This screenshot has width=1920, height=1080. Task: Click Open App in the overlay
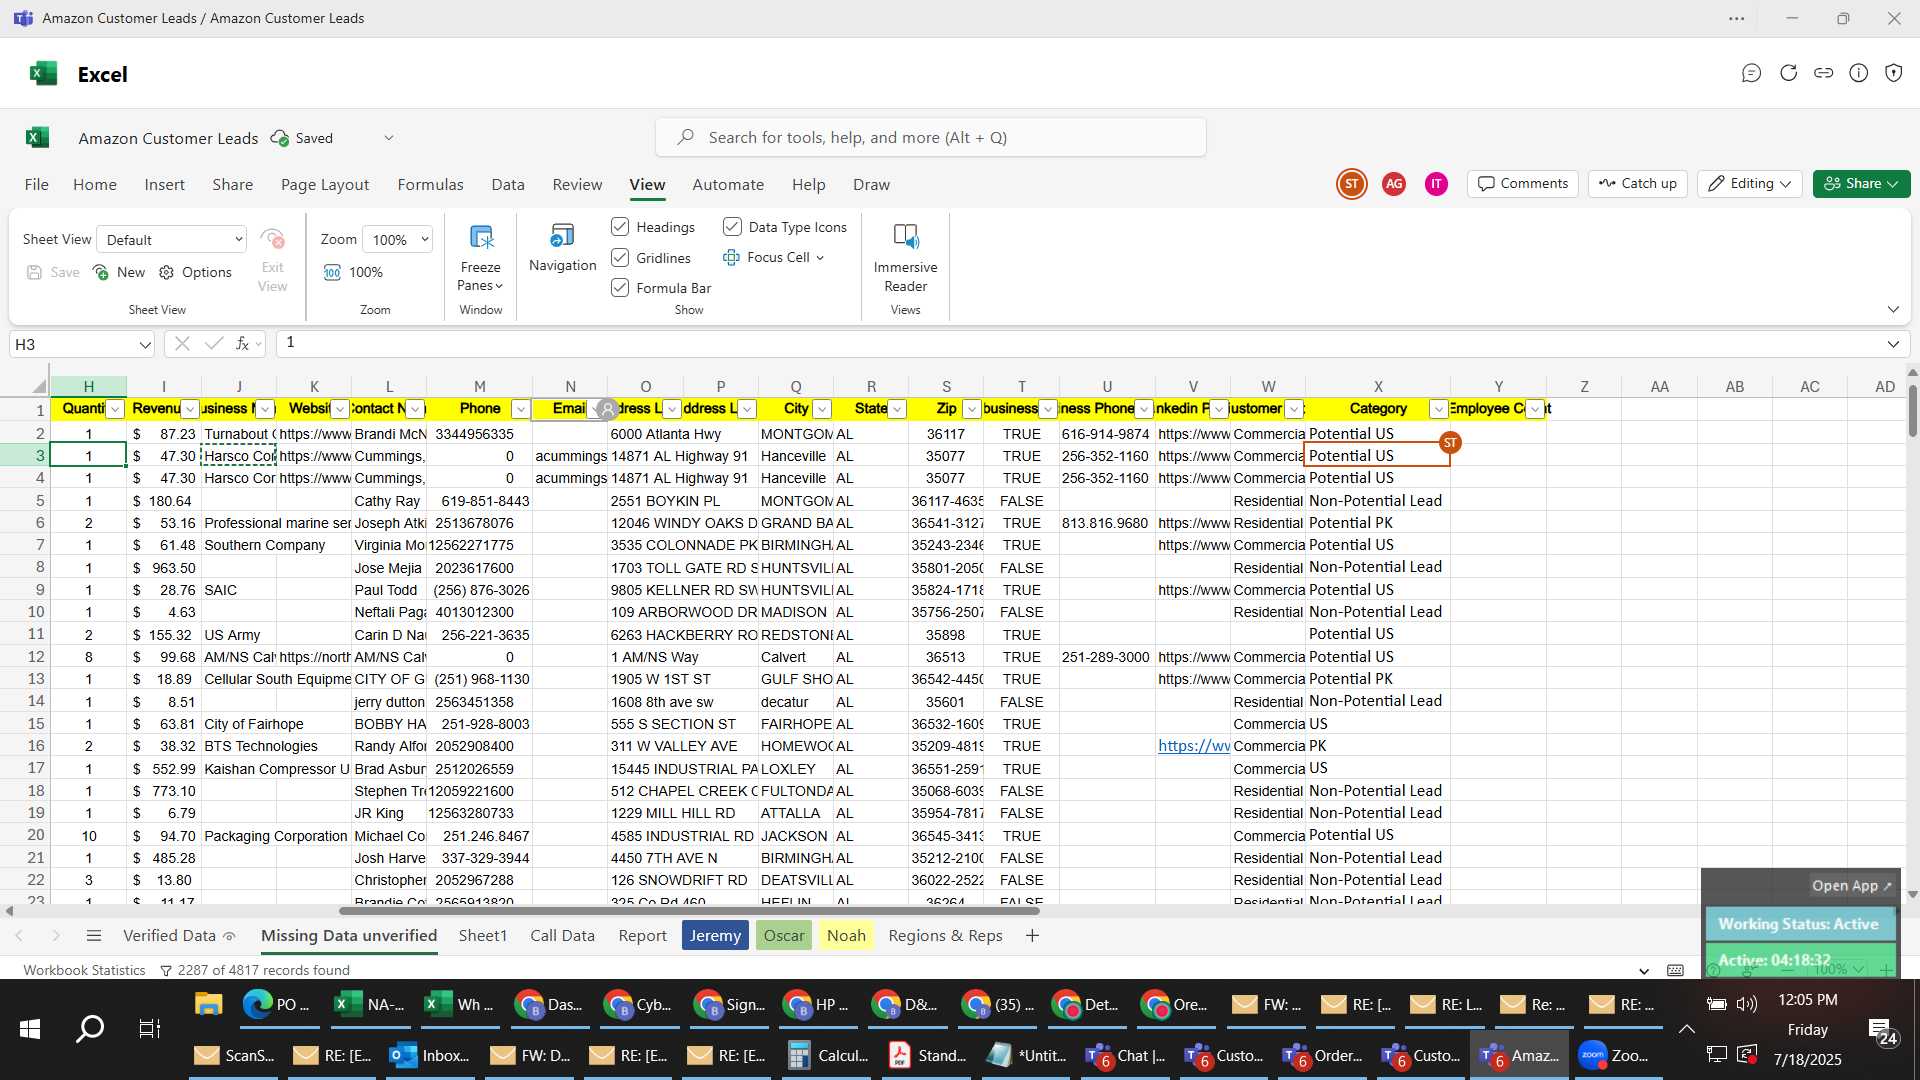(1852, 886)
